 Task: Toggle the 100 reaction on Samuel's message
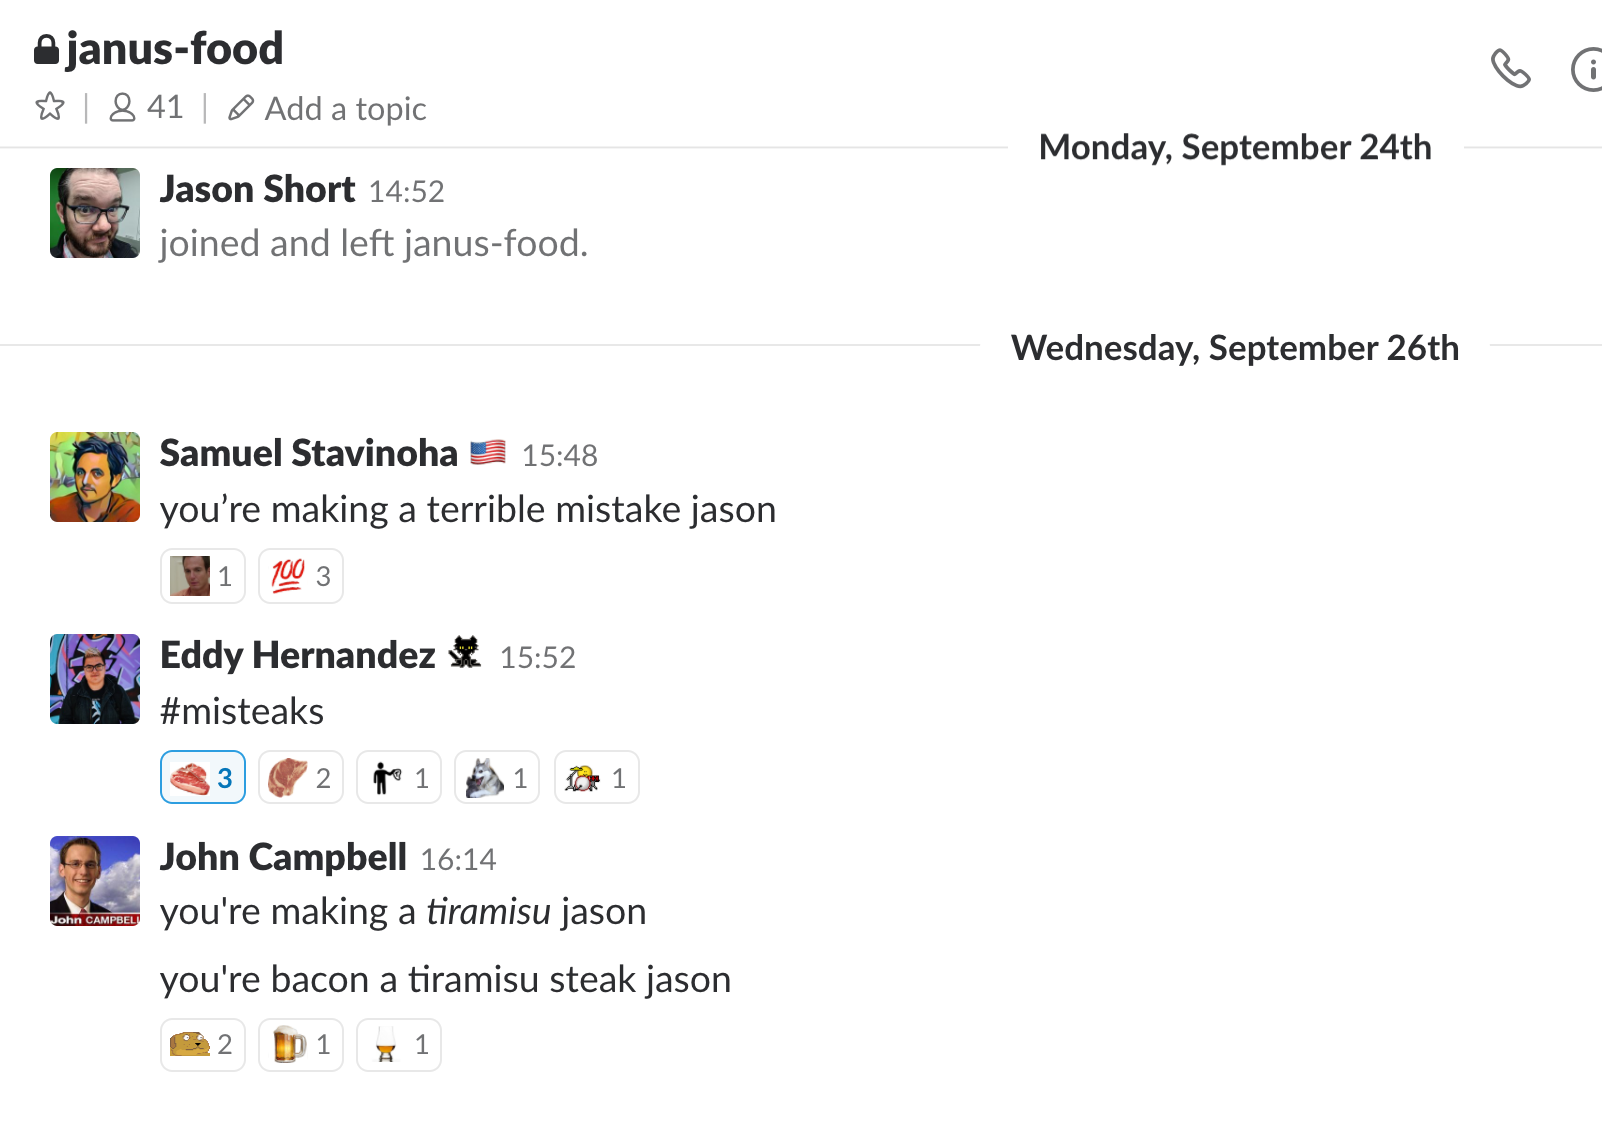point(301,576)
